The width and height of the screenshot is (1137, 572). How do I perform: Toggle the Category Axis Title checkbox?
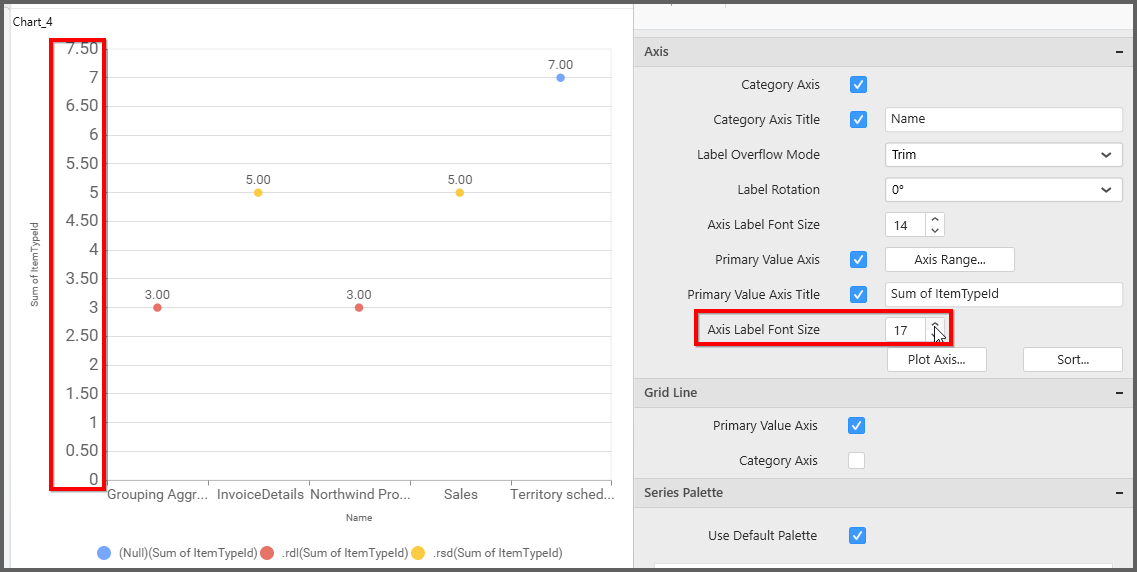tap(858, 120)
